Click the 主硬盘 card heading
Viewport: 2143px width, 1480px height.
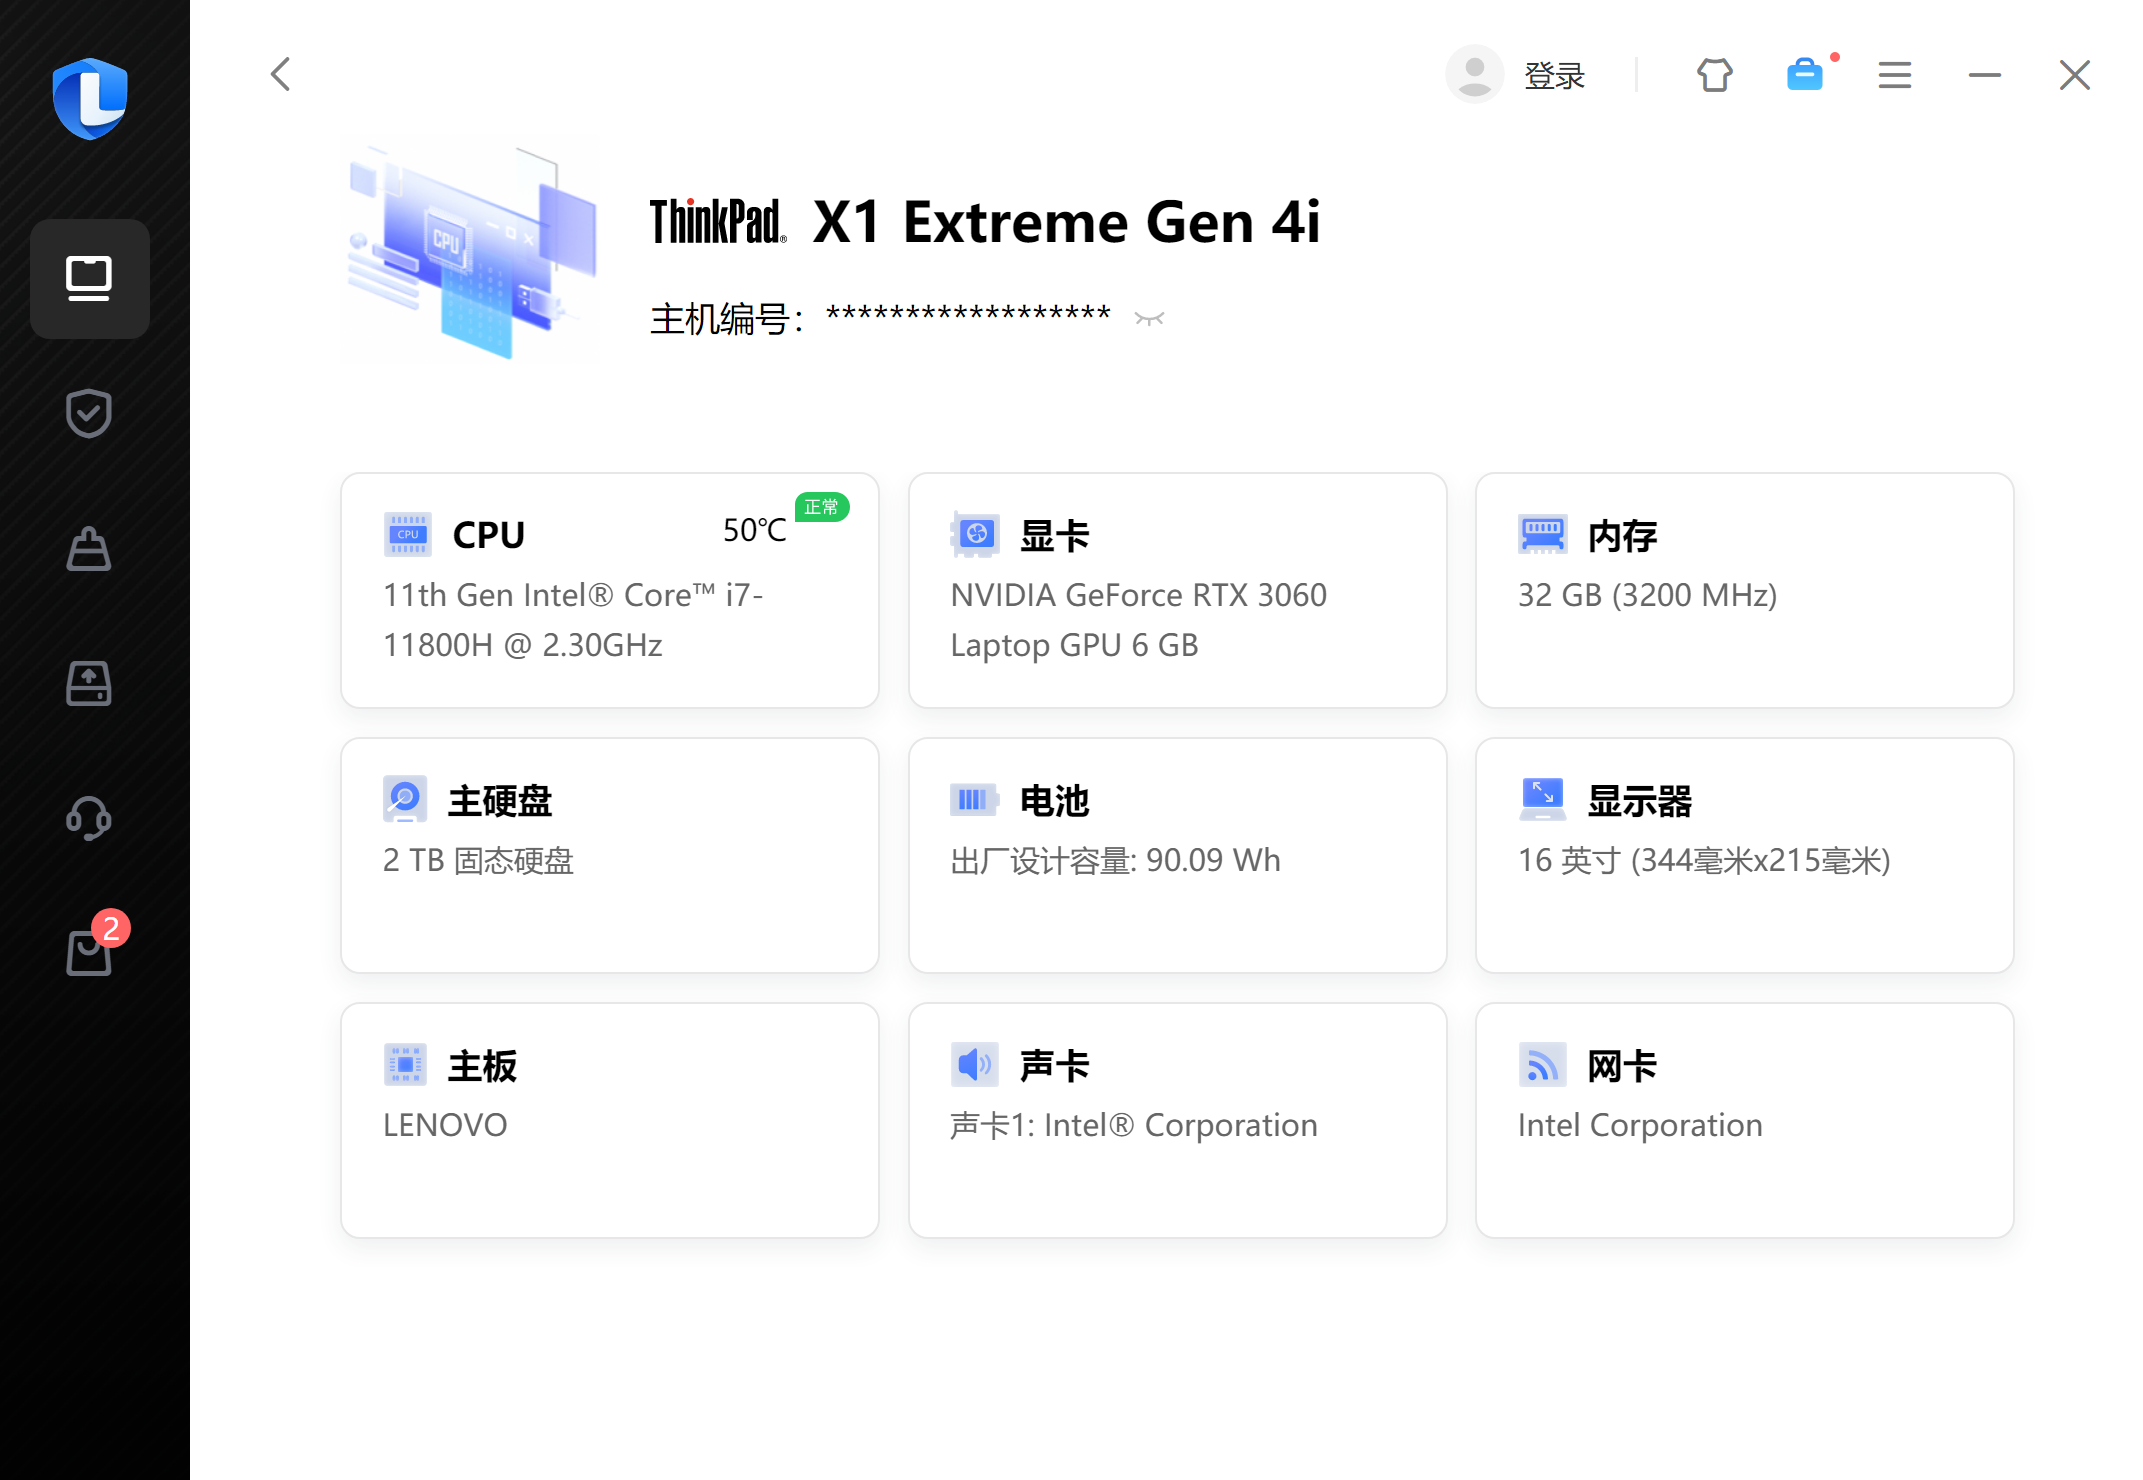[499, 800]
